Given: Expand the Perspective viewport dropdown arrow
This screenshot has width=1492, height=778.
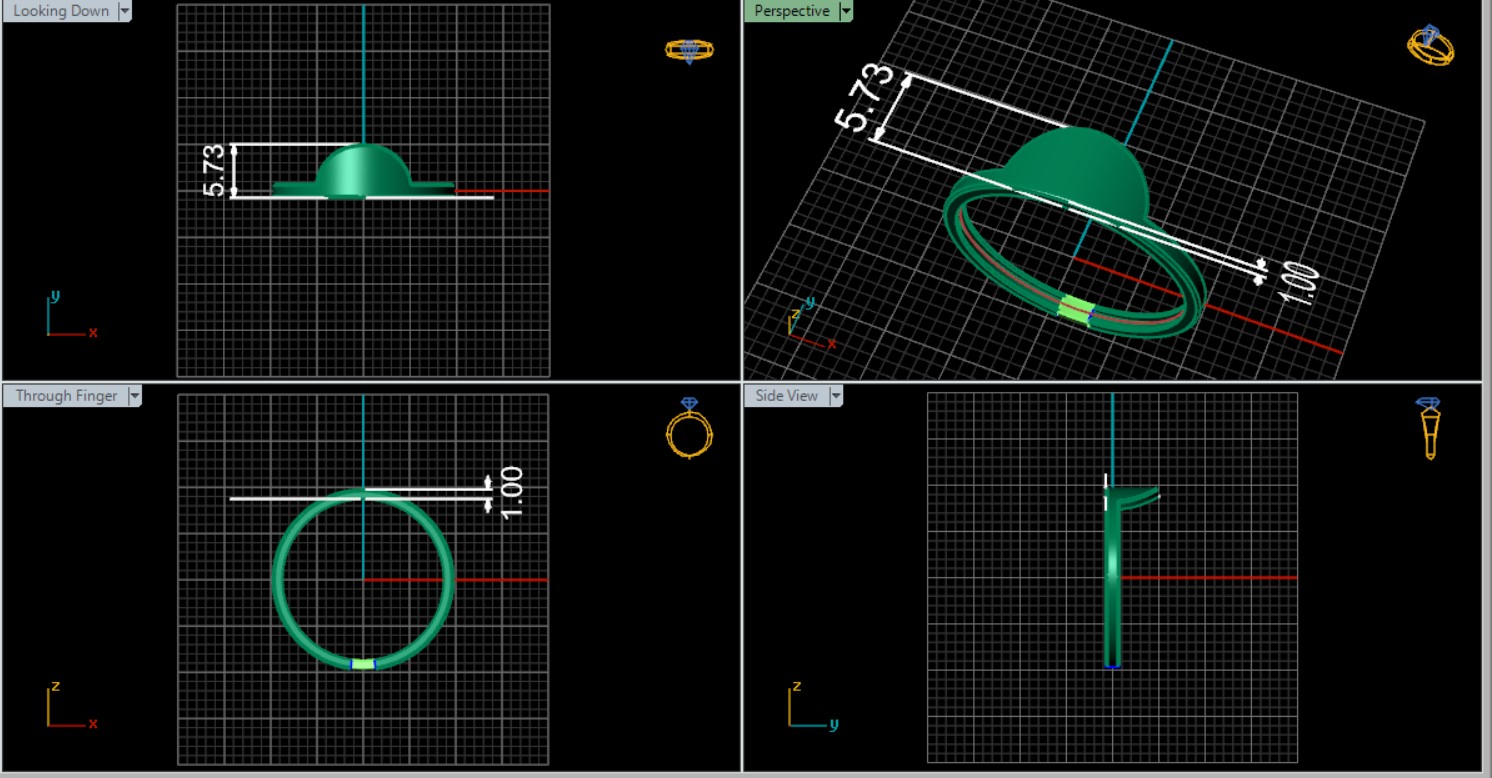Looking at the screenshot, I should tap(845, 11).
